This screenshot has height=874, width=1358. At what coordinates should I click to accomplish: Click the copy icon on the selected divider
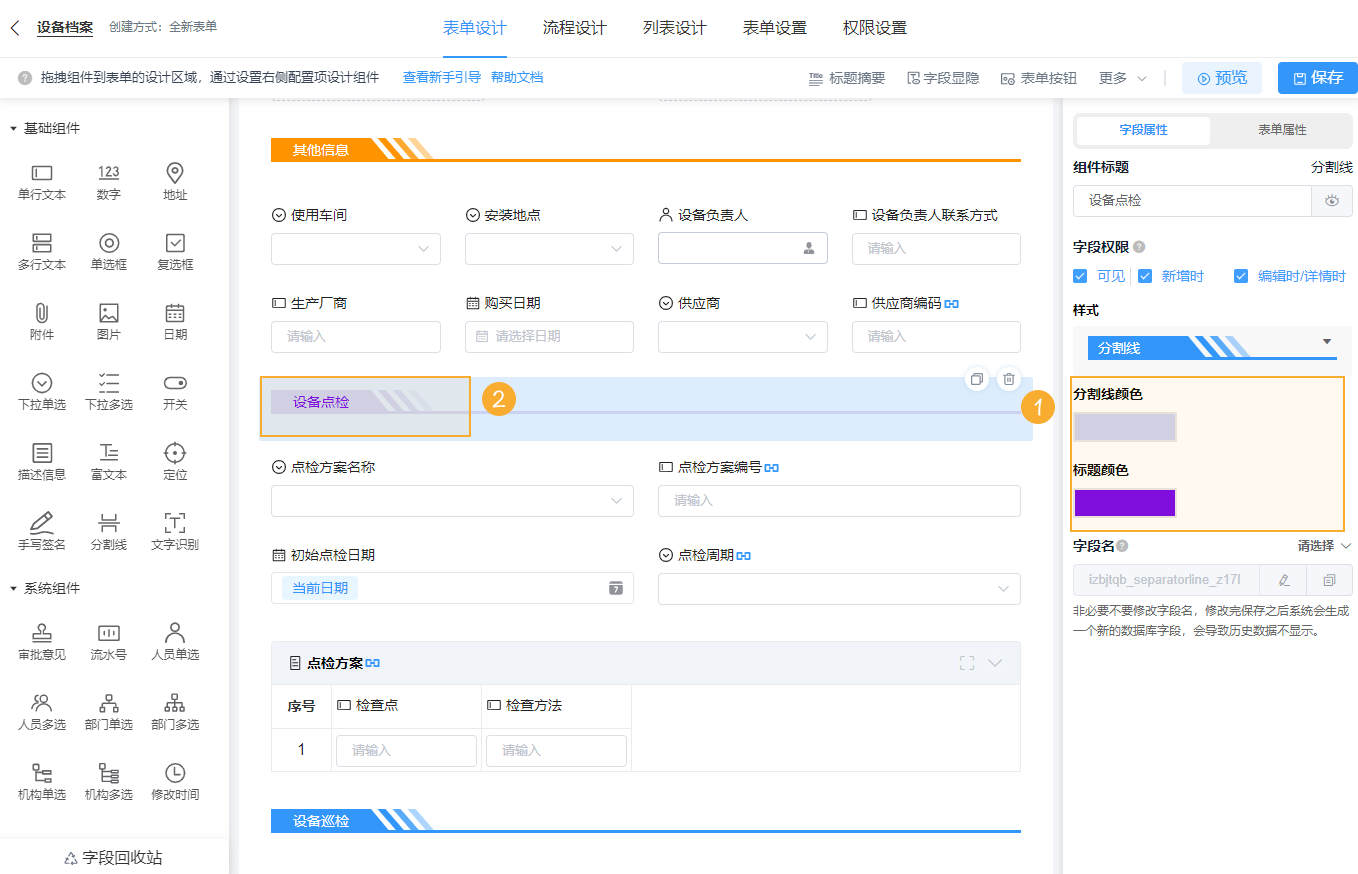coord(976,379)
